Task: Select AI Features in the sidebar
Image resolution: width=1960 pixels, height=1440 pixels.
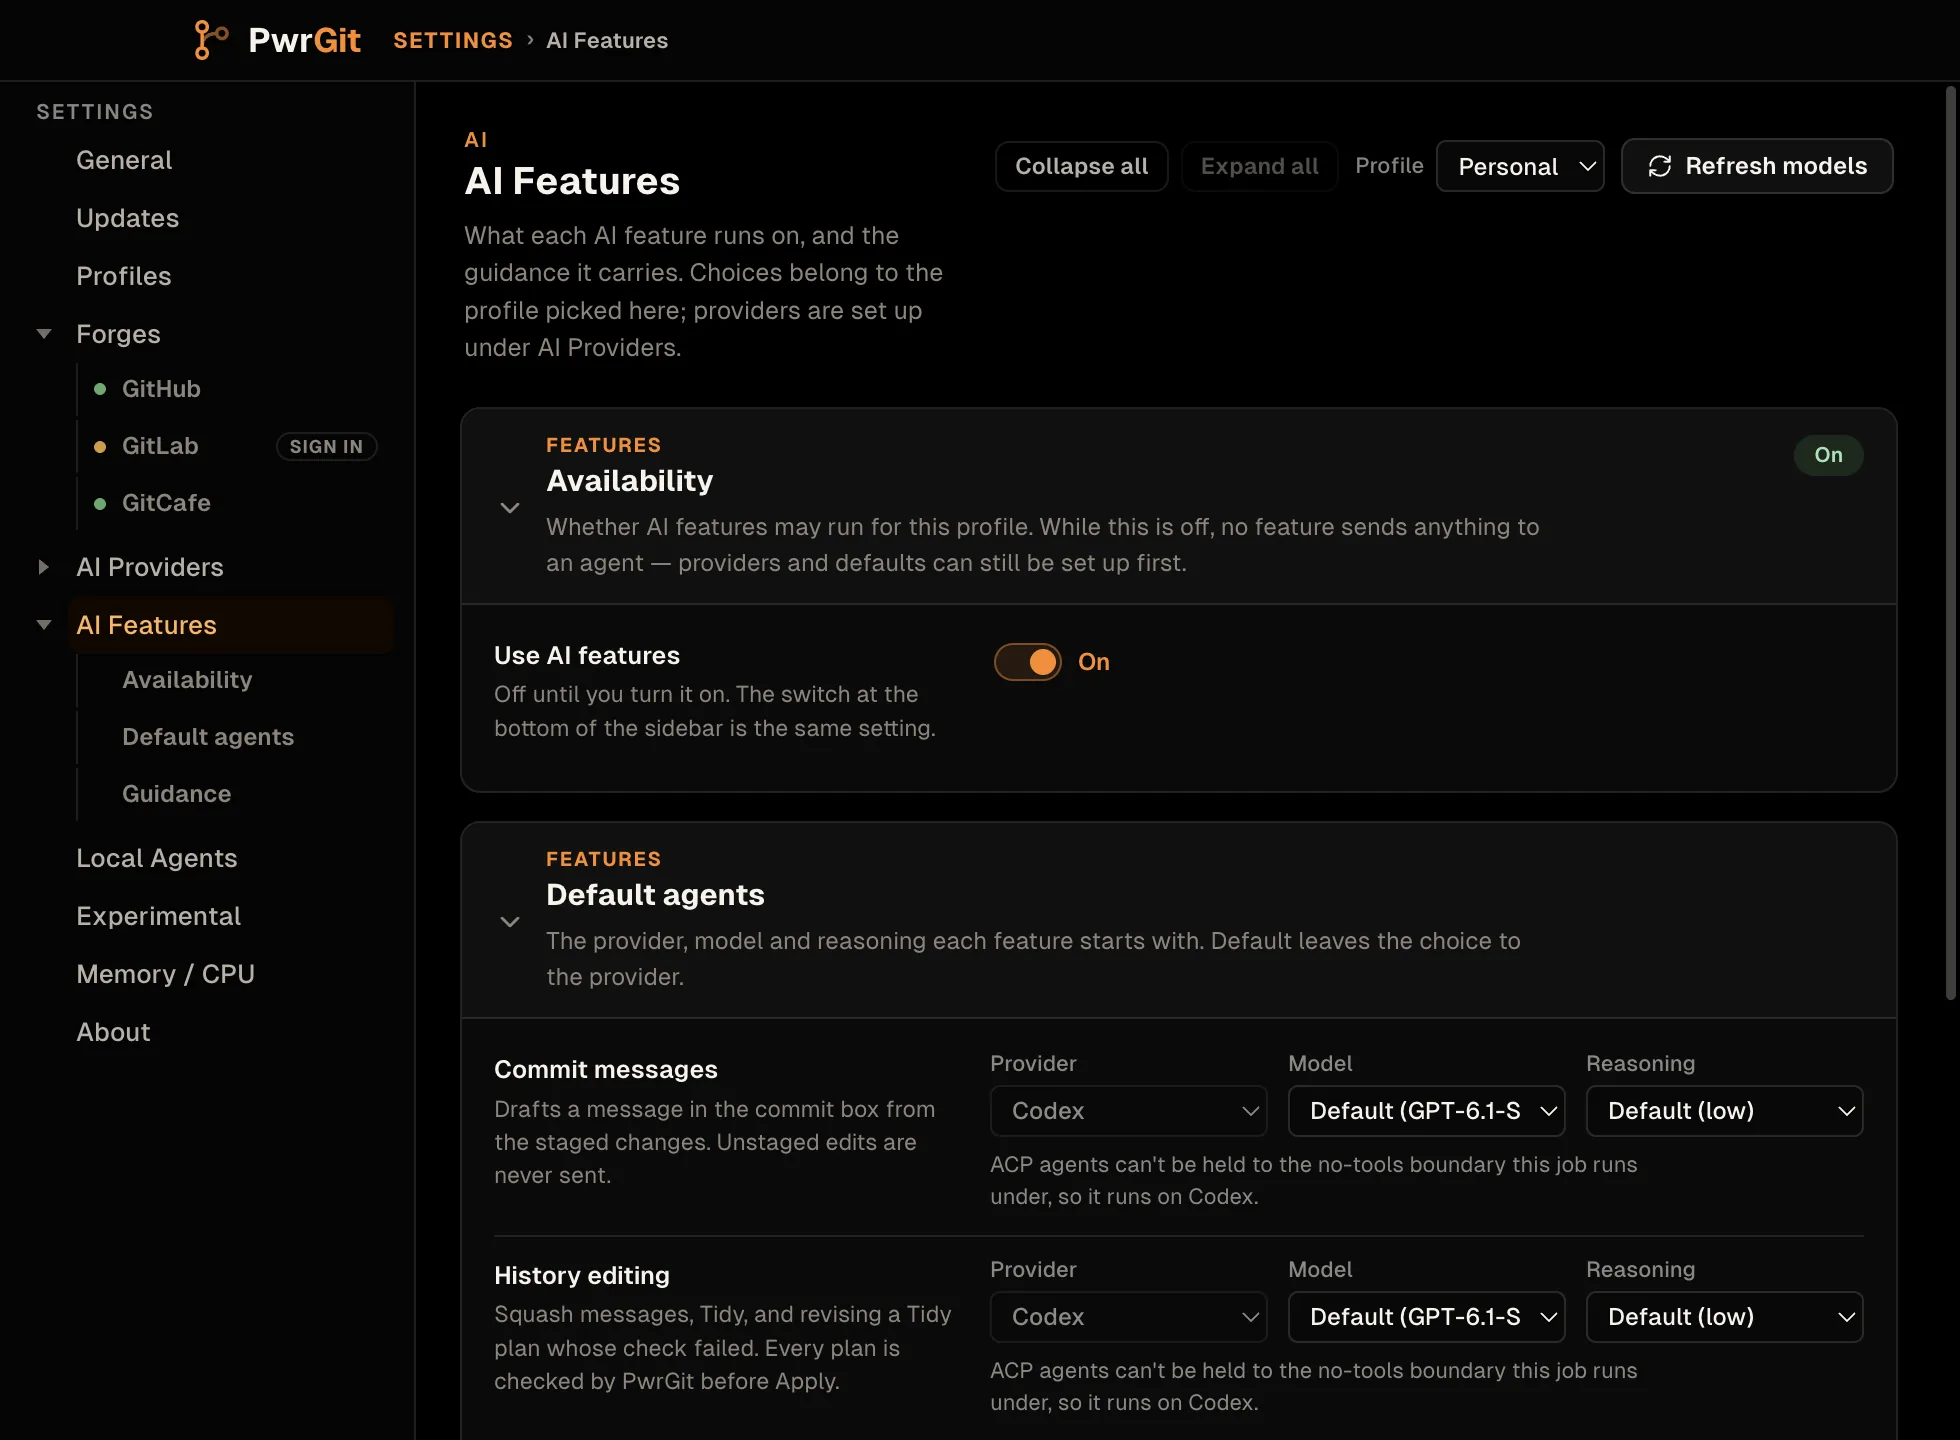Action: pos(231,625)
